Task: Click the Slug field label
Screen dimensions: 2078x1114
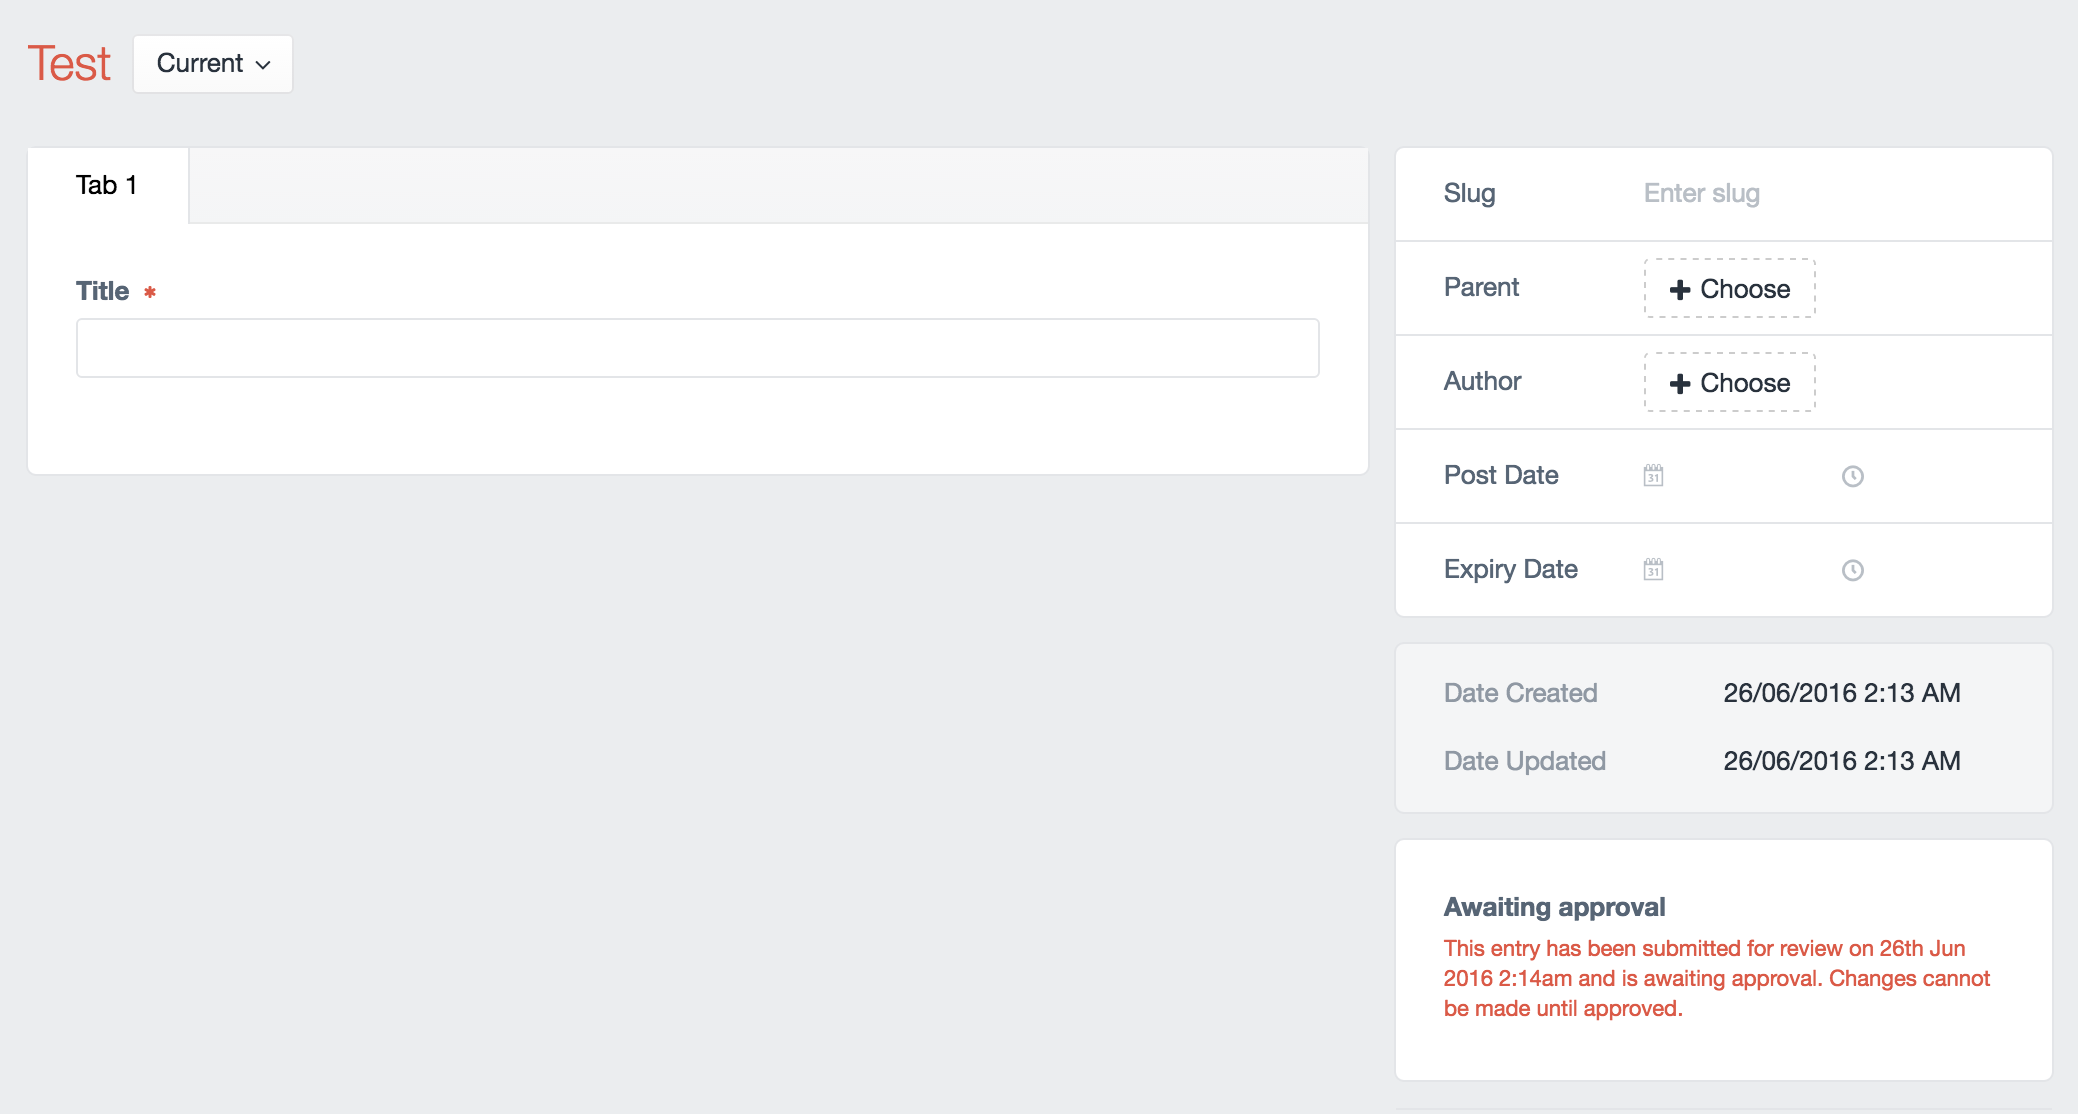Action: pyautogui.click(x=1469, y=194)
